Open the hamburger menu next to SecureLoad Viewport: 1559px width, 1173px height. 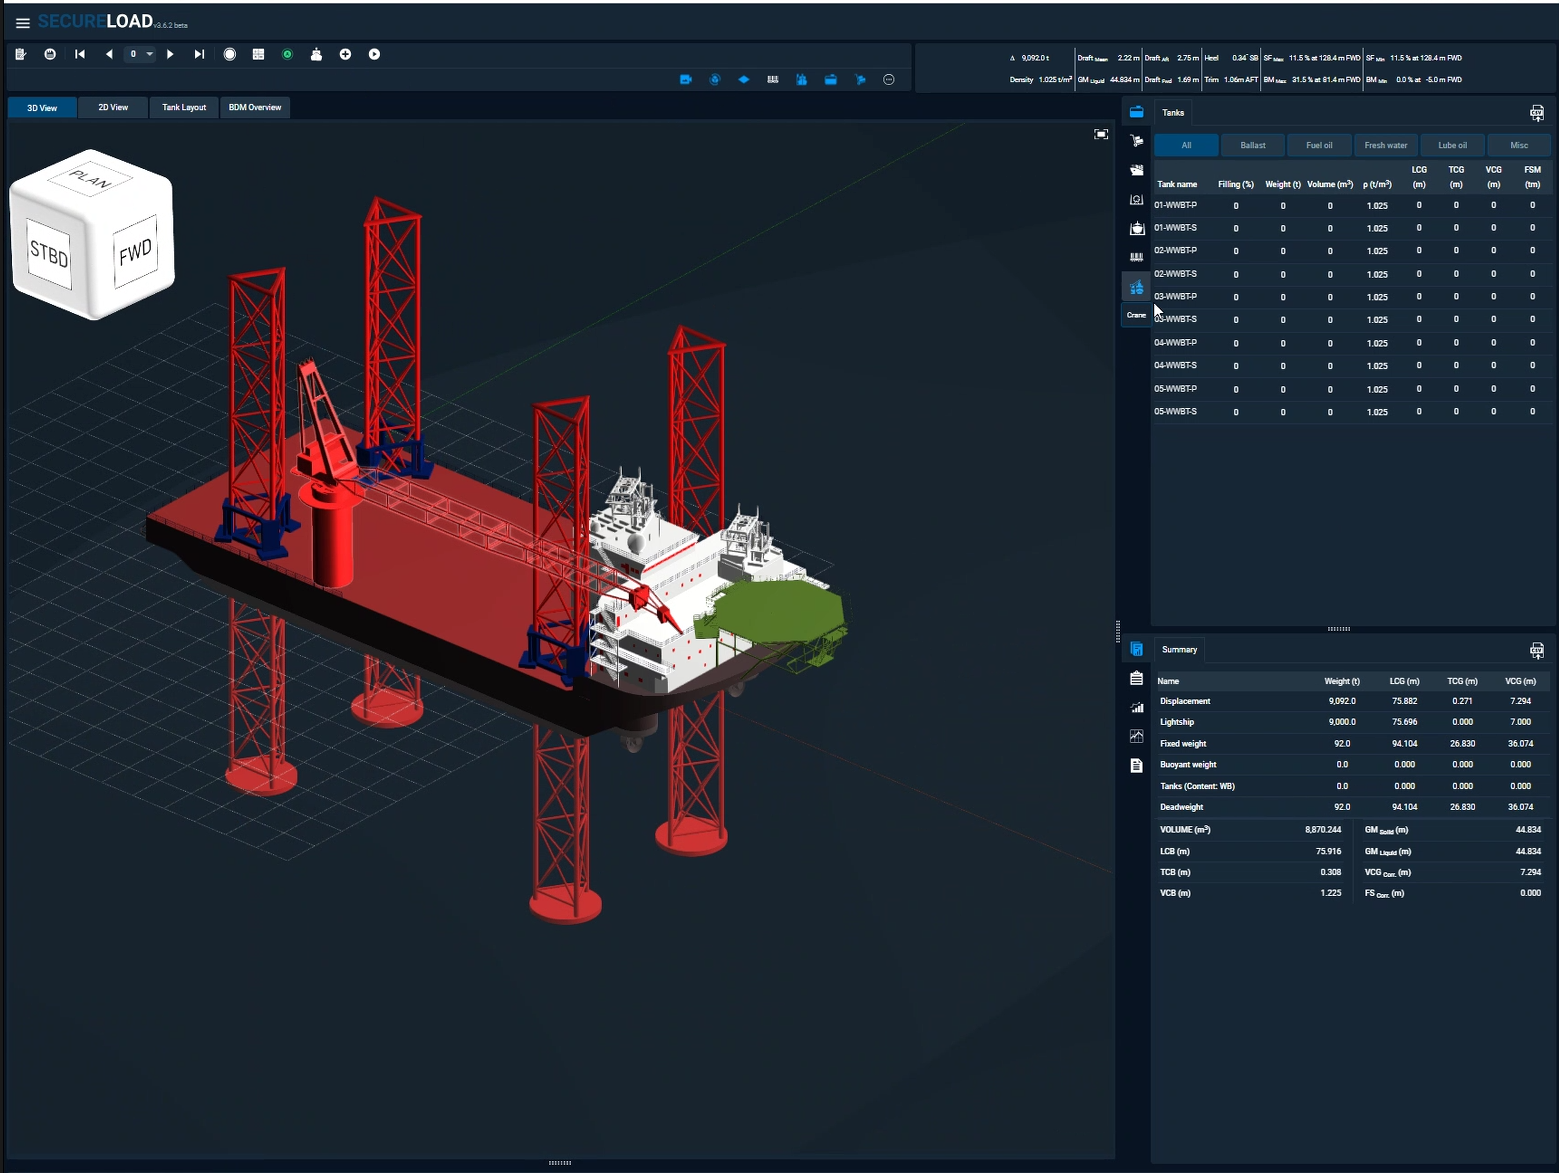click(x=22, y=23)
